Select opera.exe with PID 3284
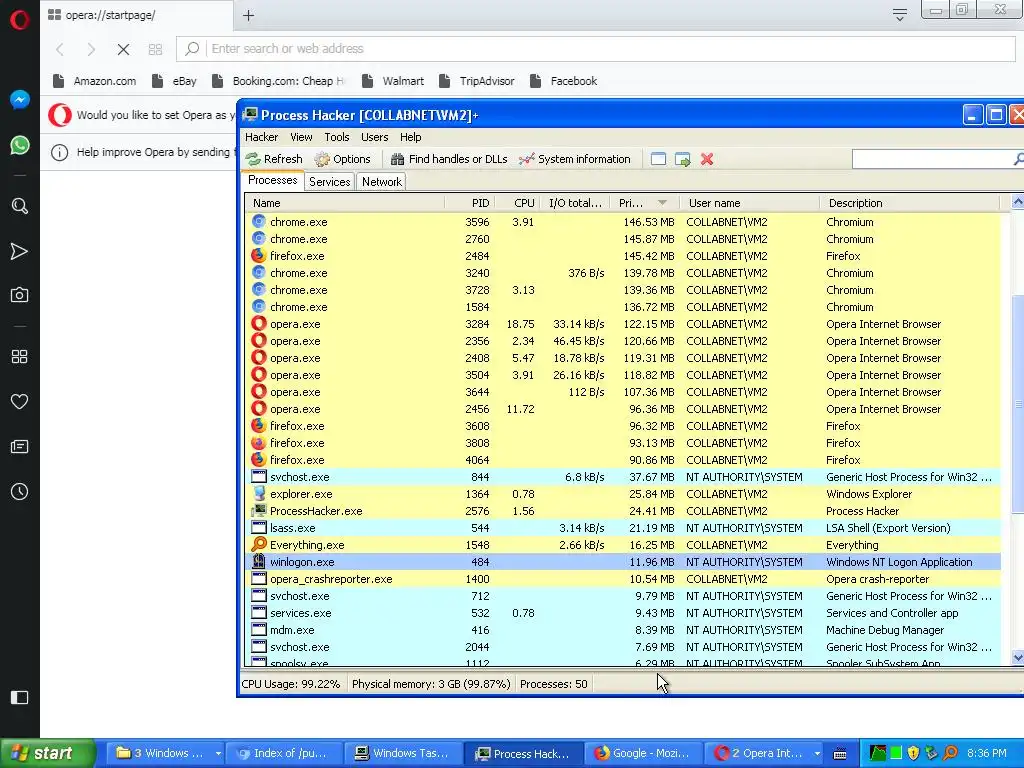This screenshot has height=768, width=1024. tap(623, 324)
